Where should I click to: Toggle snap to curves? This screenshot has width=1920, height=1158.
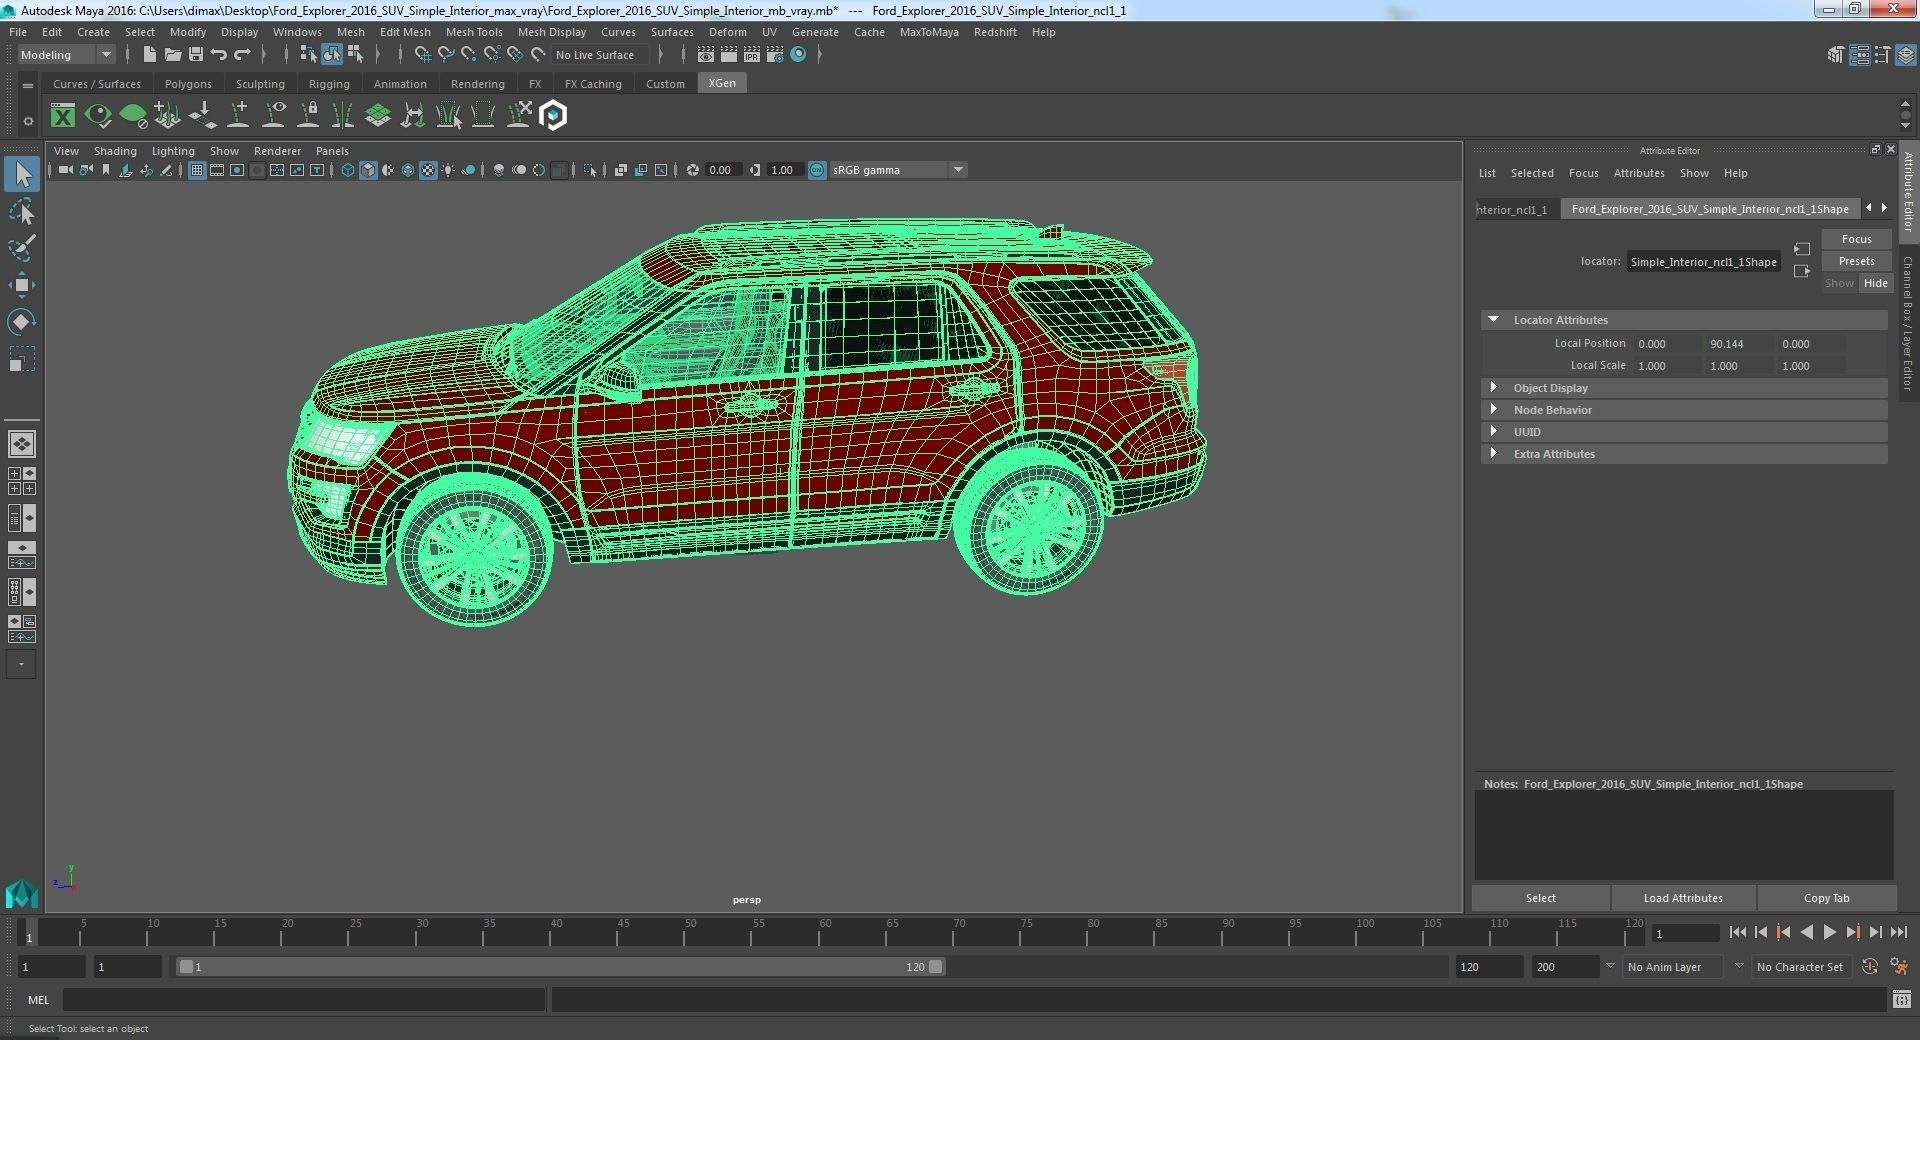445,55
